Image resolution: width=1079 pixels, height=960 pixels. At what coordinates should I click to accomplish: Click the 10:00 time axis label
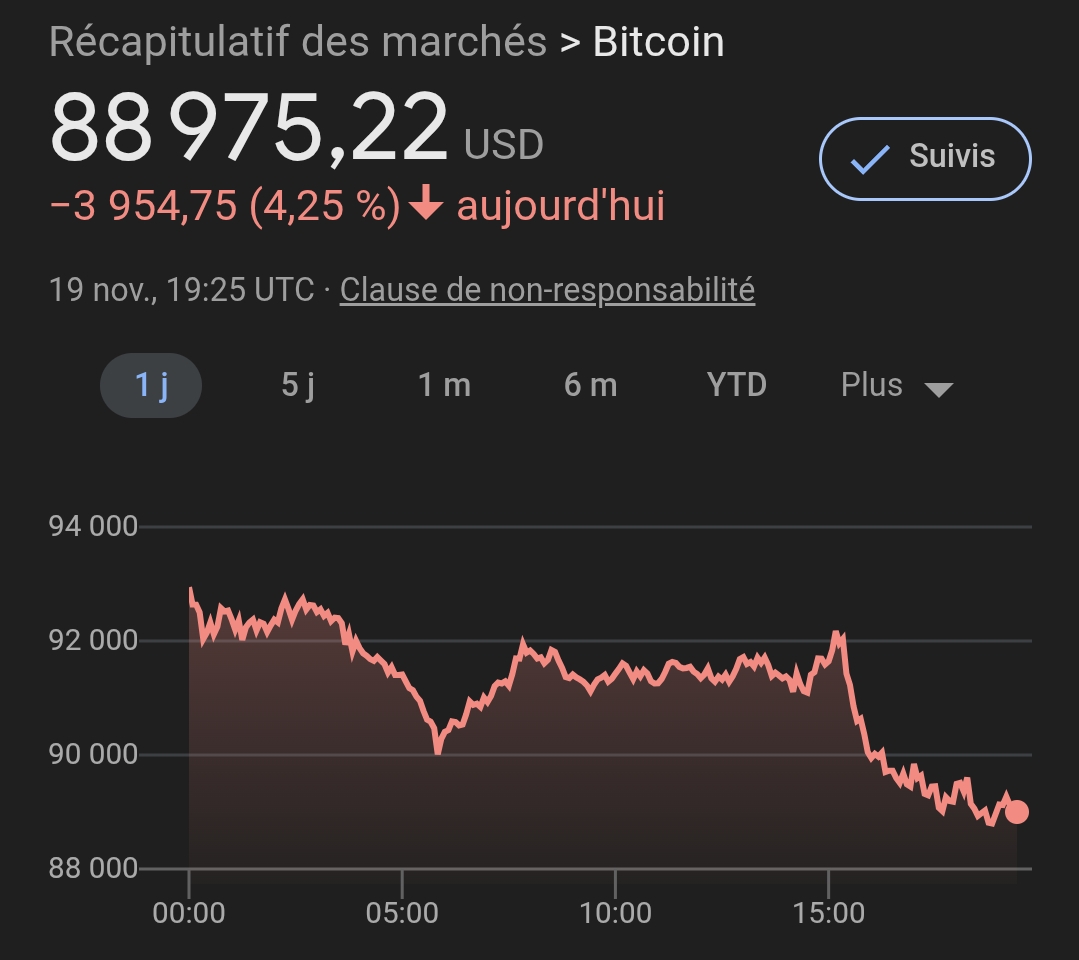click(x=615, y=912)
